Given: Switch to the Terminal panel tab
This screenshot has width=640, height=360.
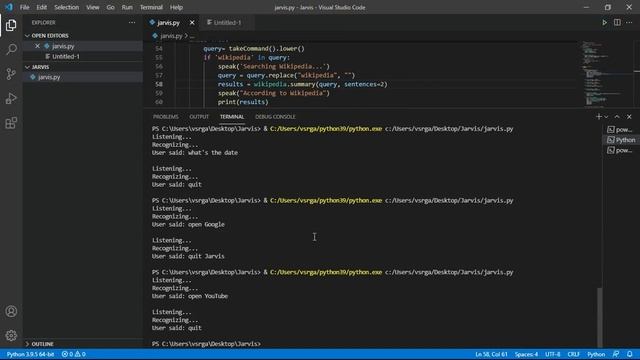Looking at the screenshot, I should pyautogui.click(x=232, y=117).
